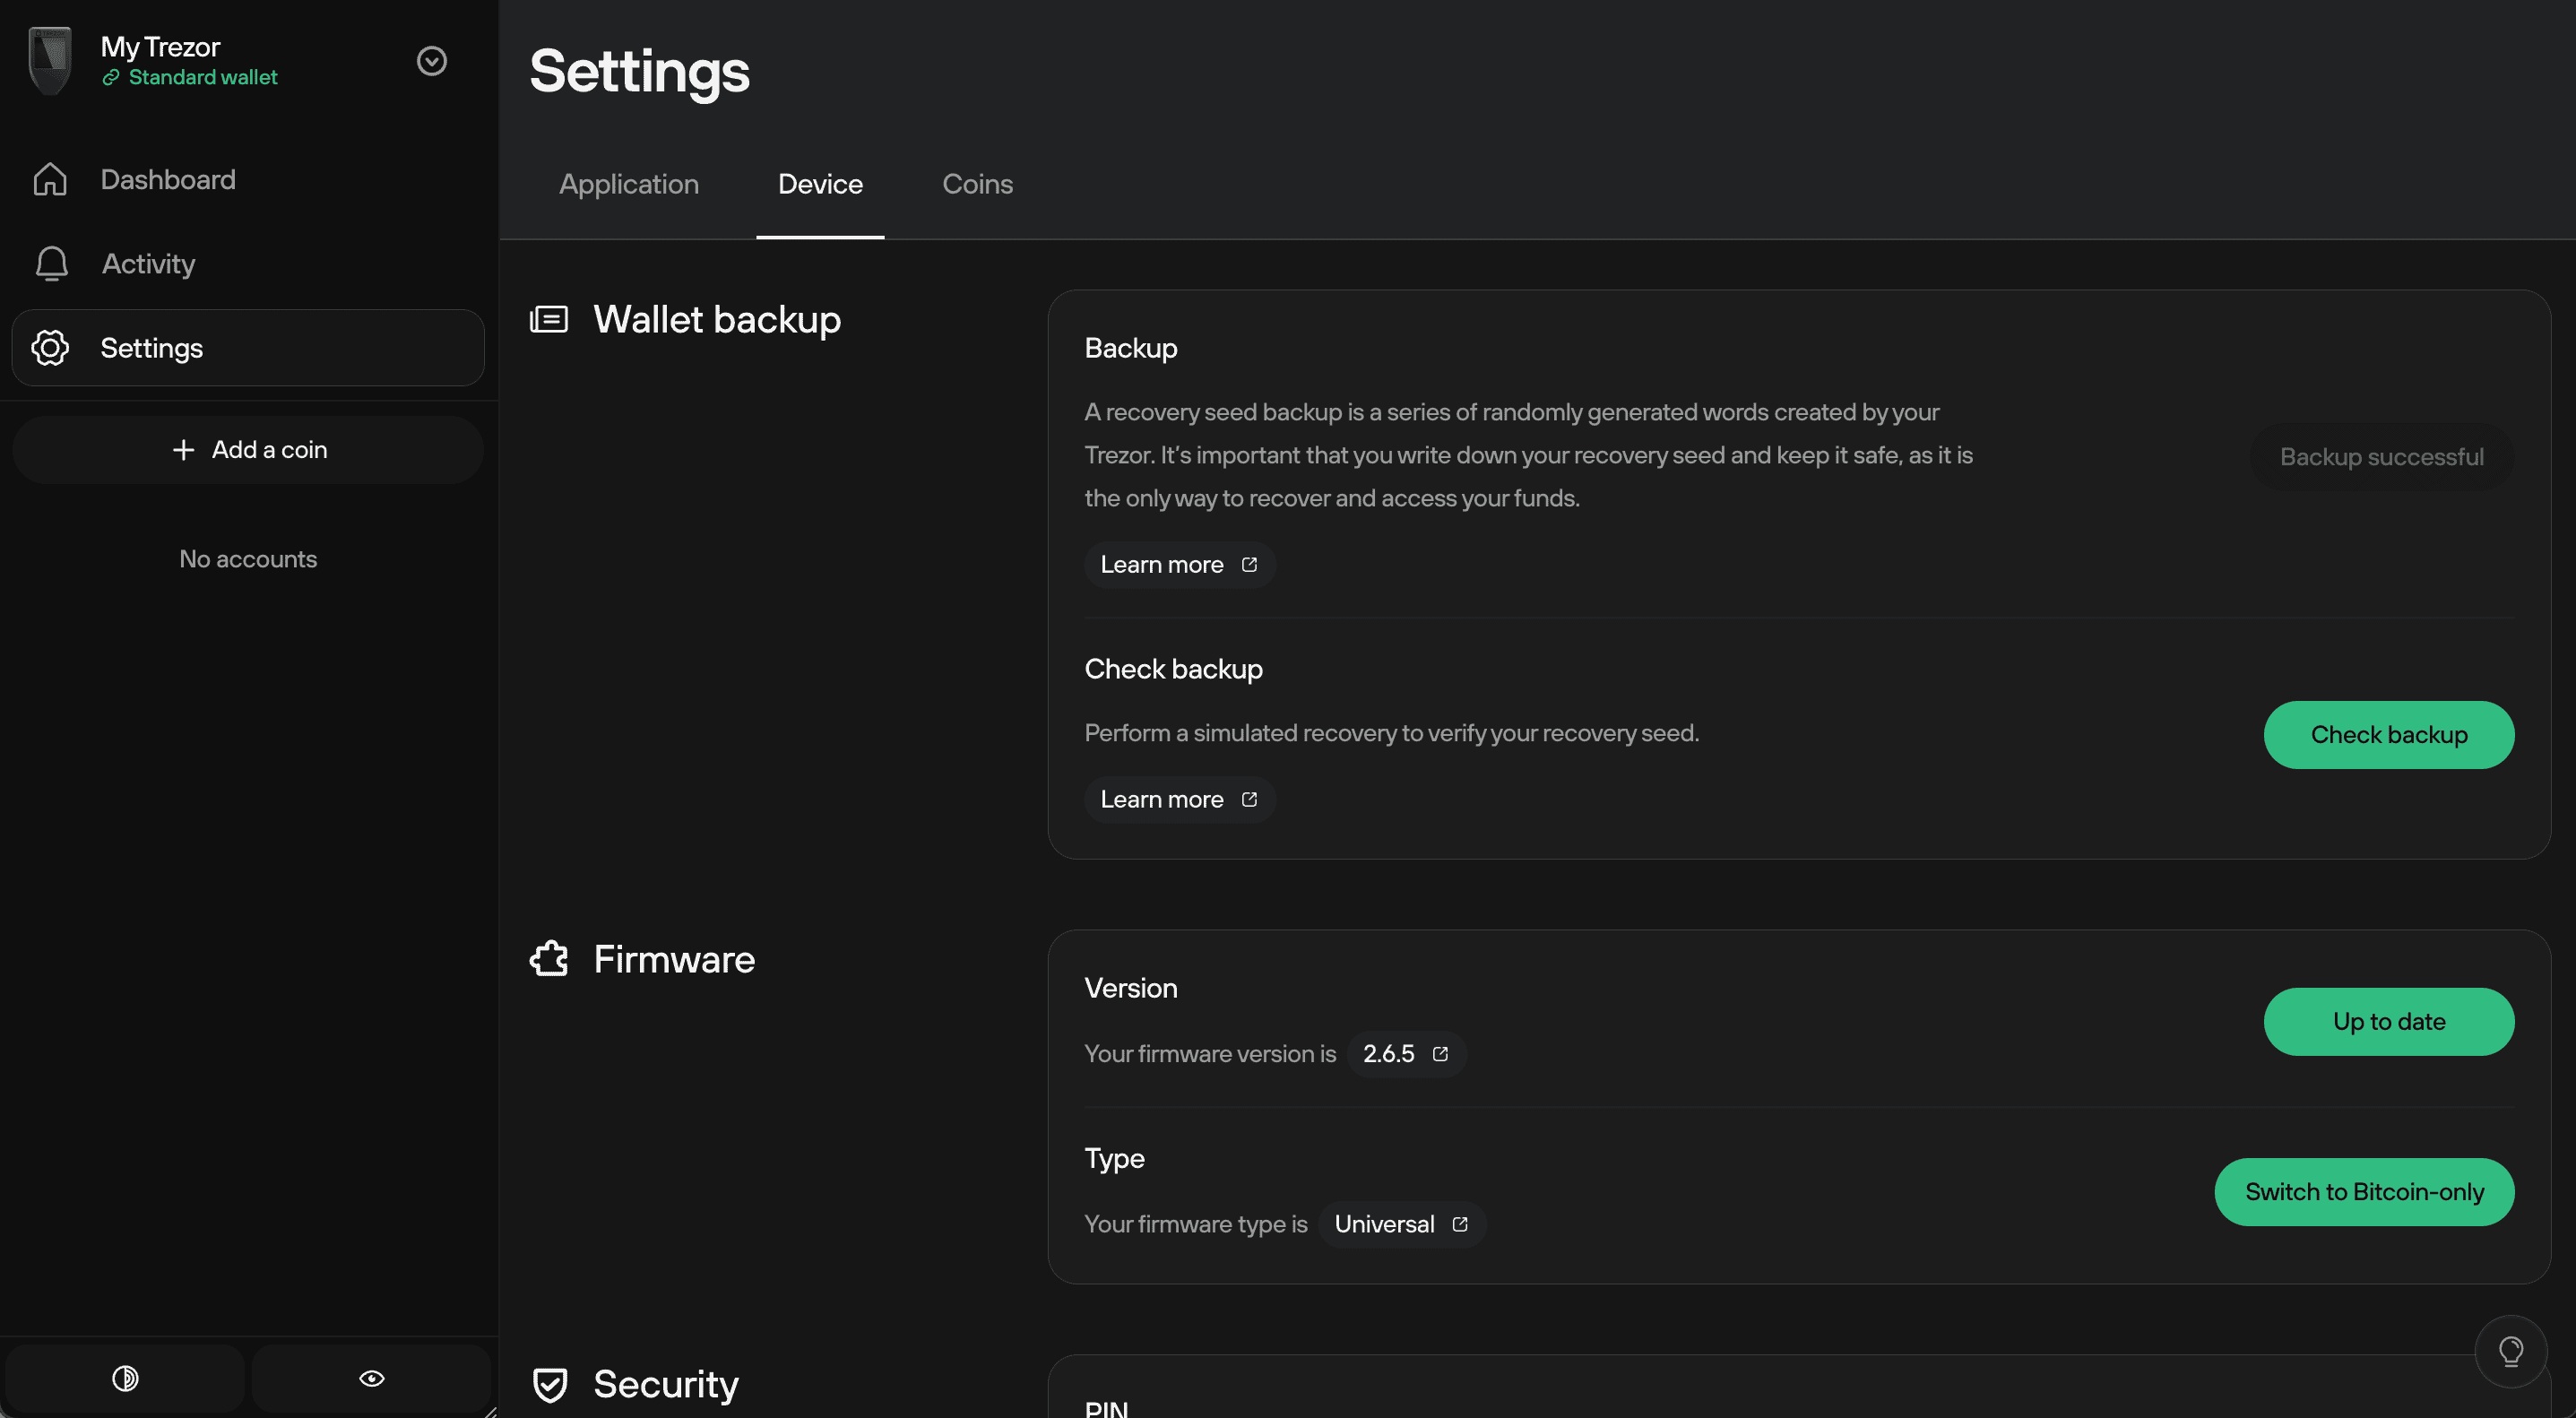This screenshot has height=1418, width=2576.
Task: Click the Standard wallet label
Action: (x=203, y=77)
